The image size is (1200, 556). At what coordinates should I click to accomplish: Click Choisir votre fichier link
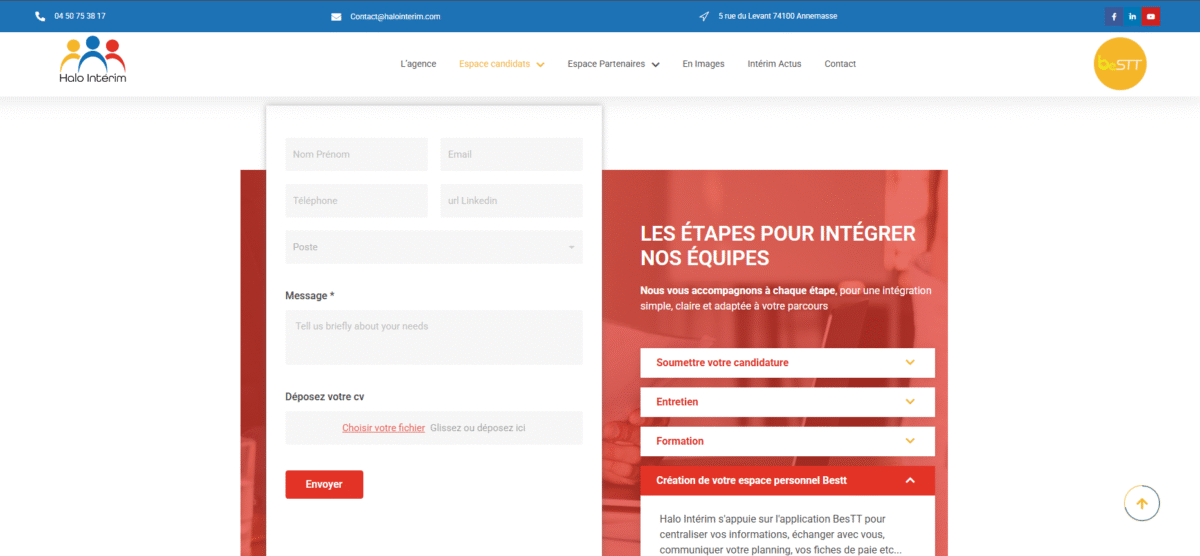(383, 428)
